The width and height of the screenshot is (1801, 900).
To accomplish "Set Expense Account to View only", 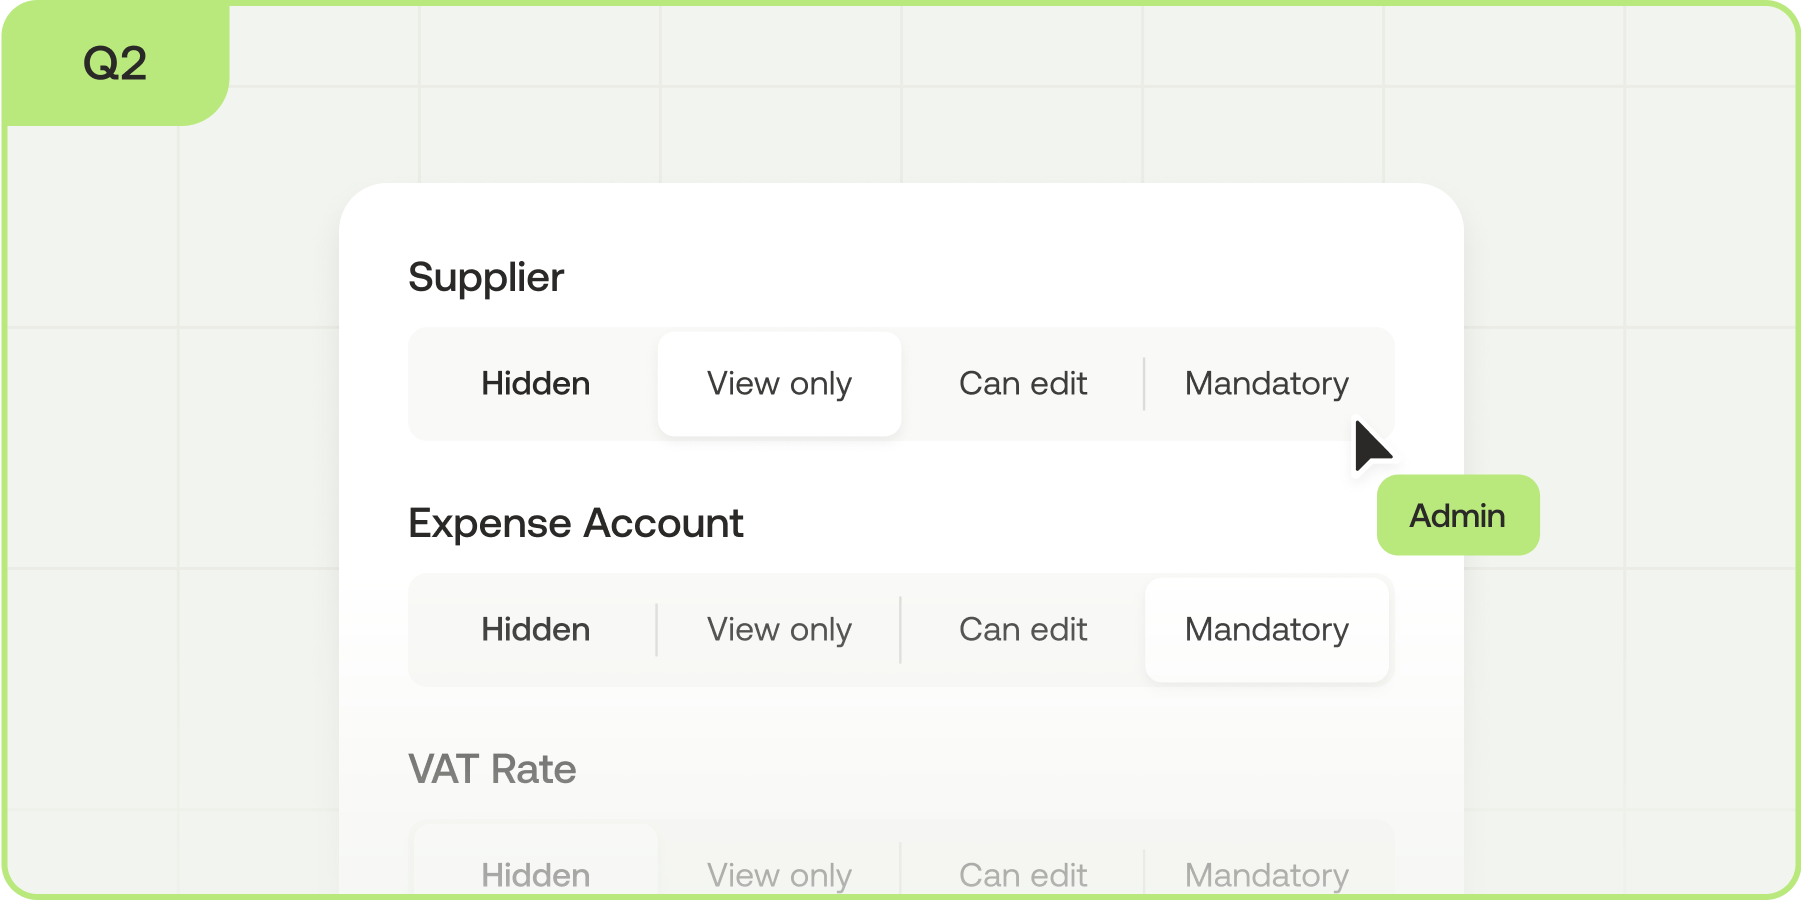I will pyautogui.click(x=779, y=629).
